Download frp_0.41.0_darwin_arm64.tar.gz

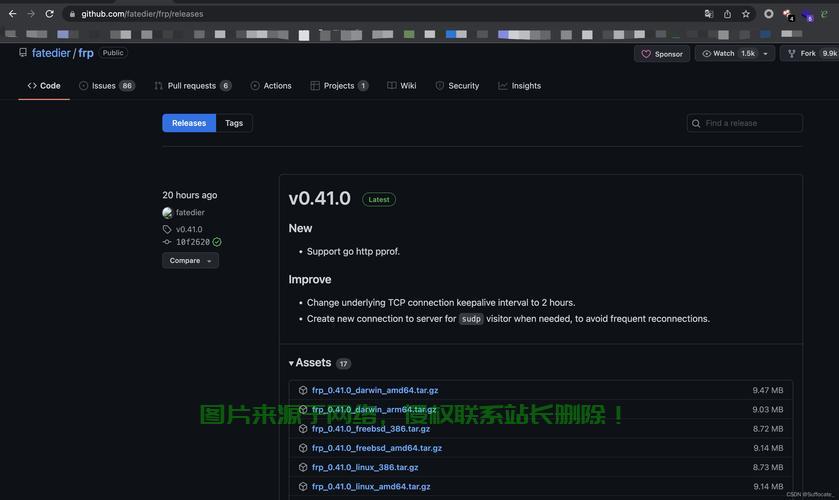coord(374,410)
